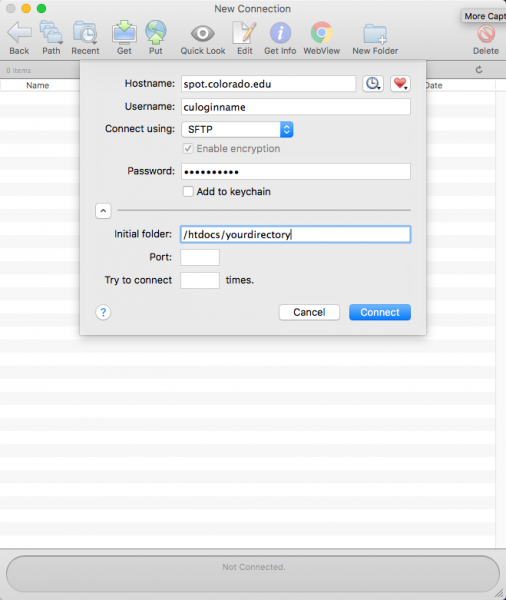Click into the Port input field
The image size is (506, 600).
pyautogui.click(x=200, y=258)
